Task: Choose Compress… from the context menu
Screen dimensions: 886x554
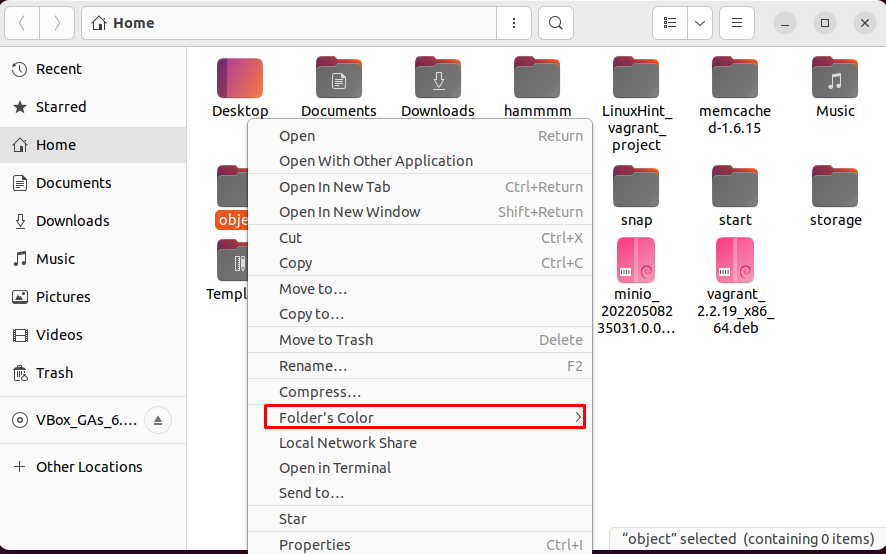Action: point(420,392)
